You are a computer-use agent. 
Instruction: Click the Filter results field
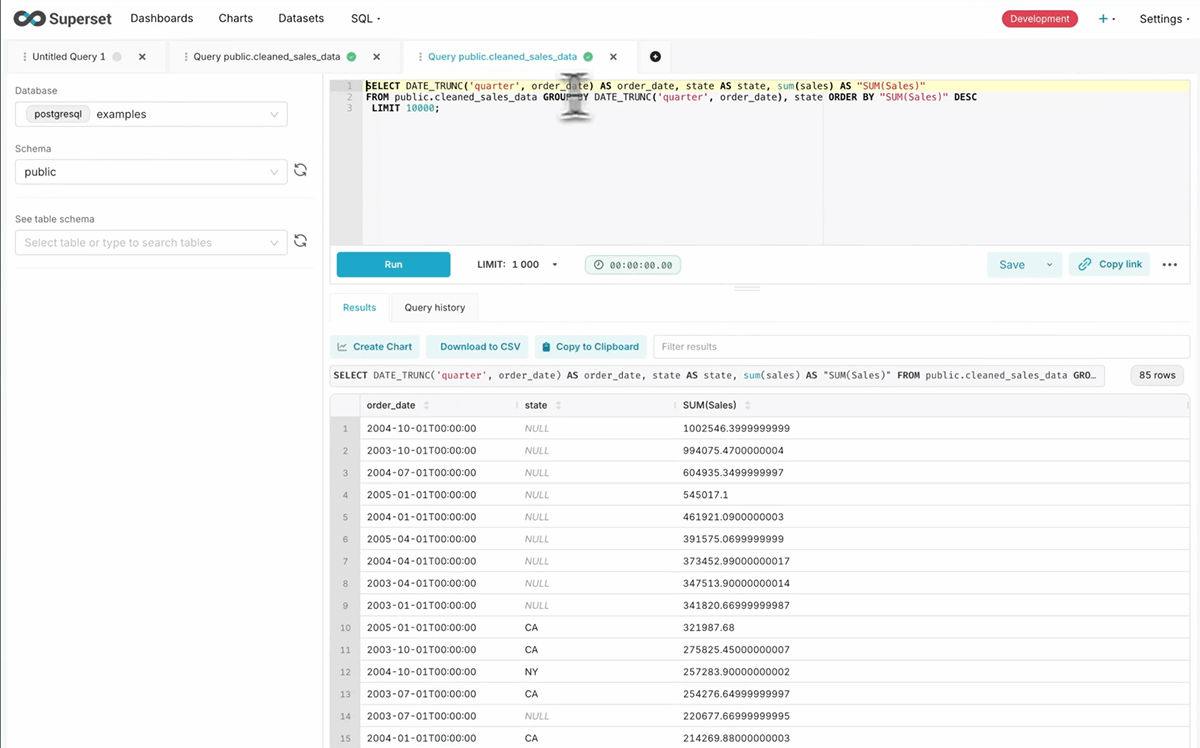coord(920,347)
